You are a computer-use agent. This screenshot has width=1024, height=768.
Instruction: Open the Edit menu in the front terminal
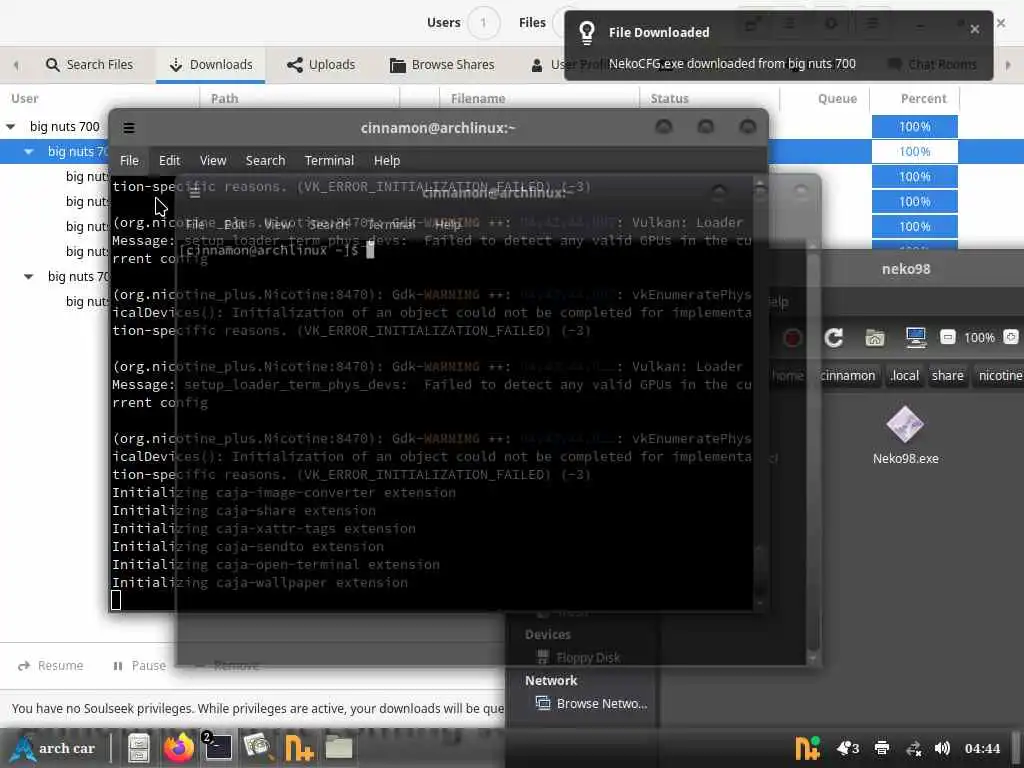click(x=169, y=161)
